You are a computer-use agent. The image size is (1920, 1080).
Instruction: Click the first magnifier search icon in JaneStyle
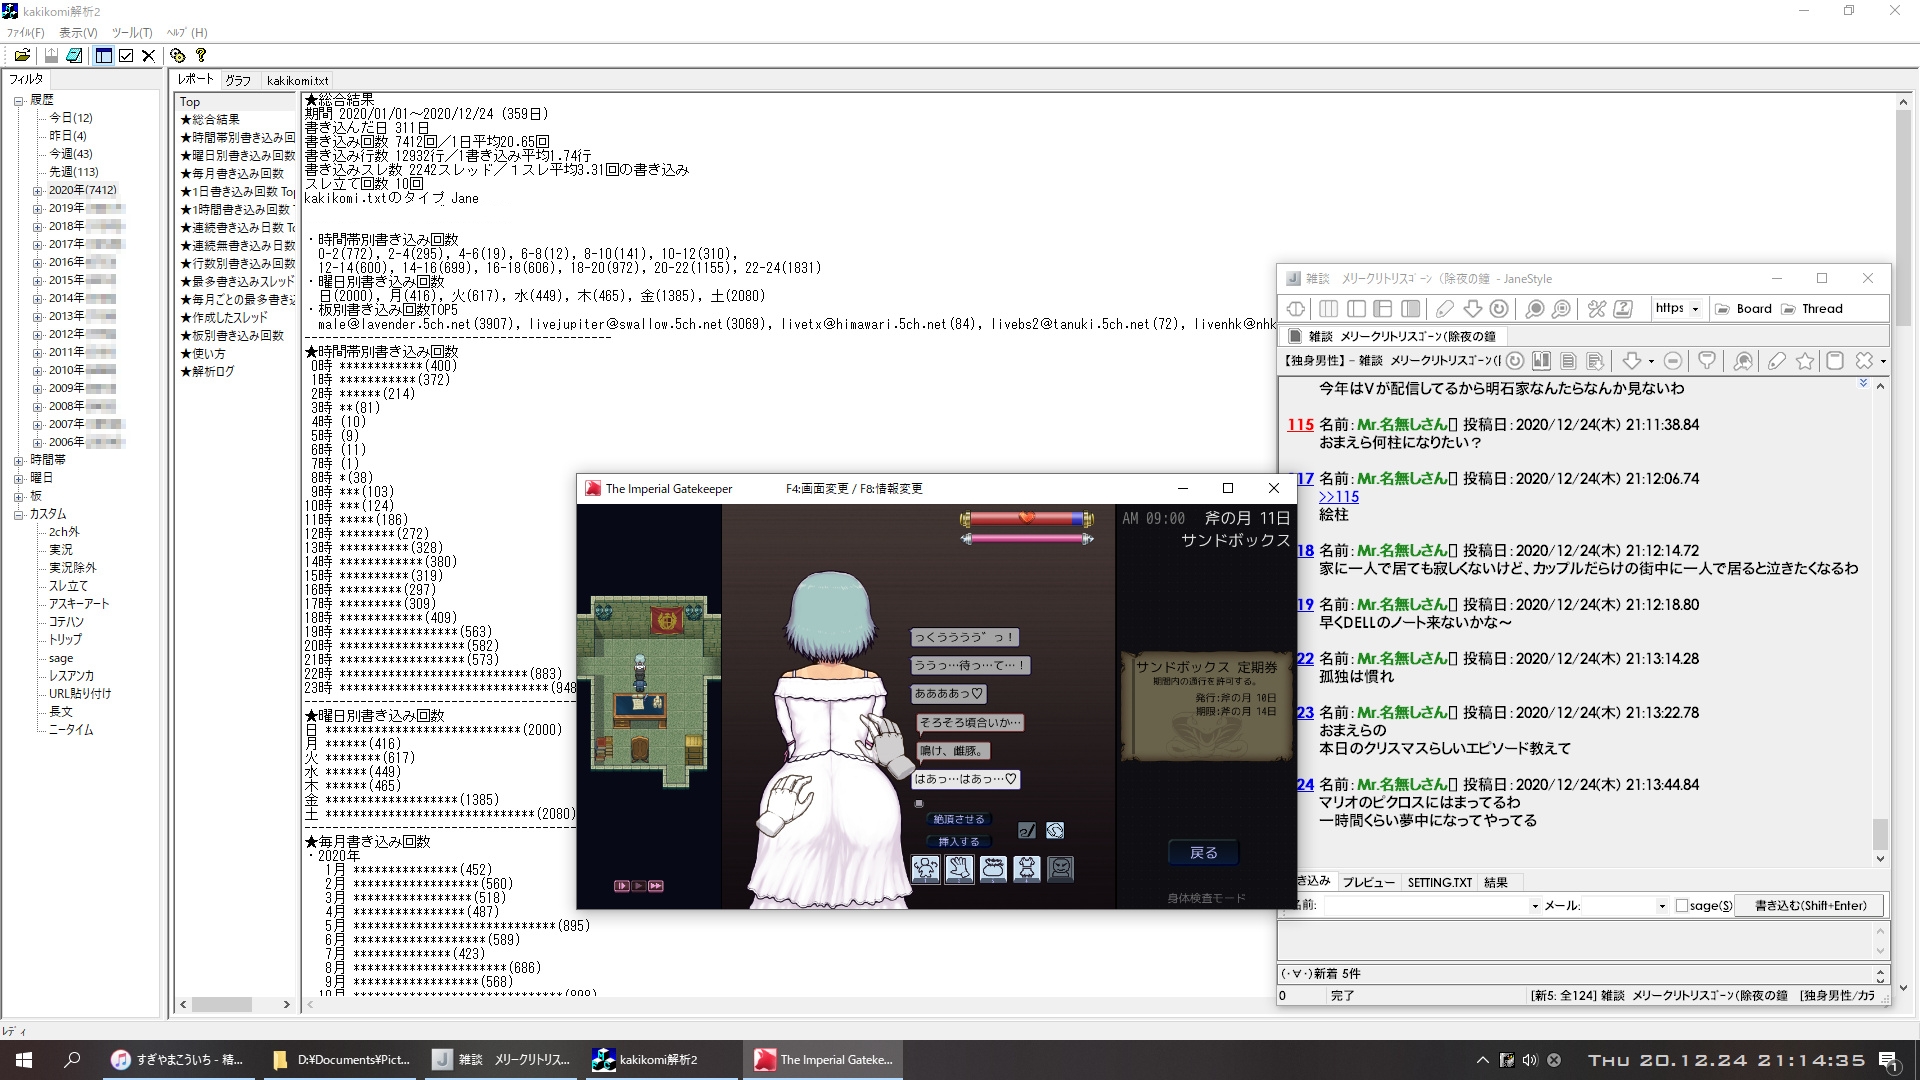pyautogui.click(x=1535, y=309)
